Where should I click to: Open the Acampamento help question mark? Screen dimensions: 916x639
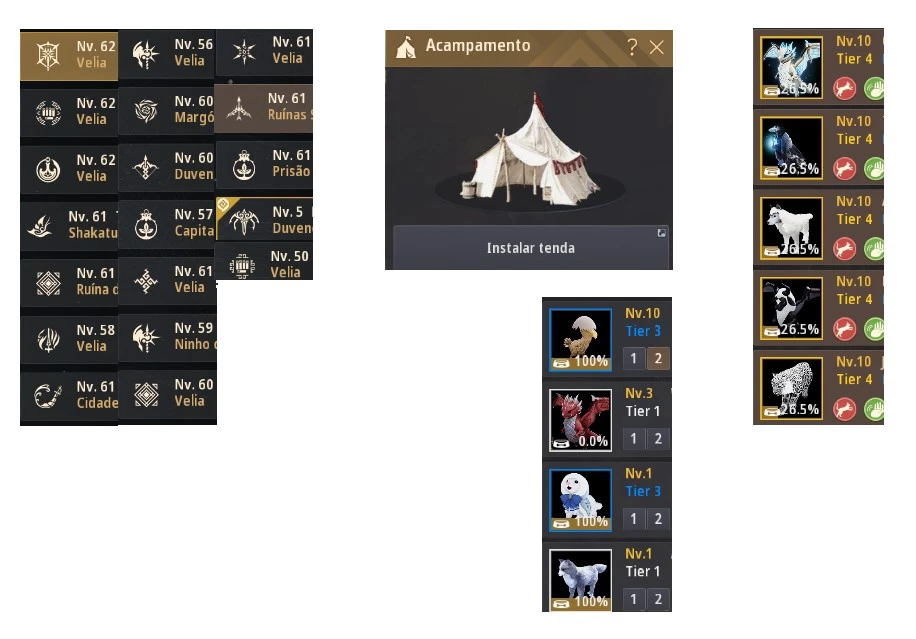(x=632, y=47)
